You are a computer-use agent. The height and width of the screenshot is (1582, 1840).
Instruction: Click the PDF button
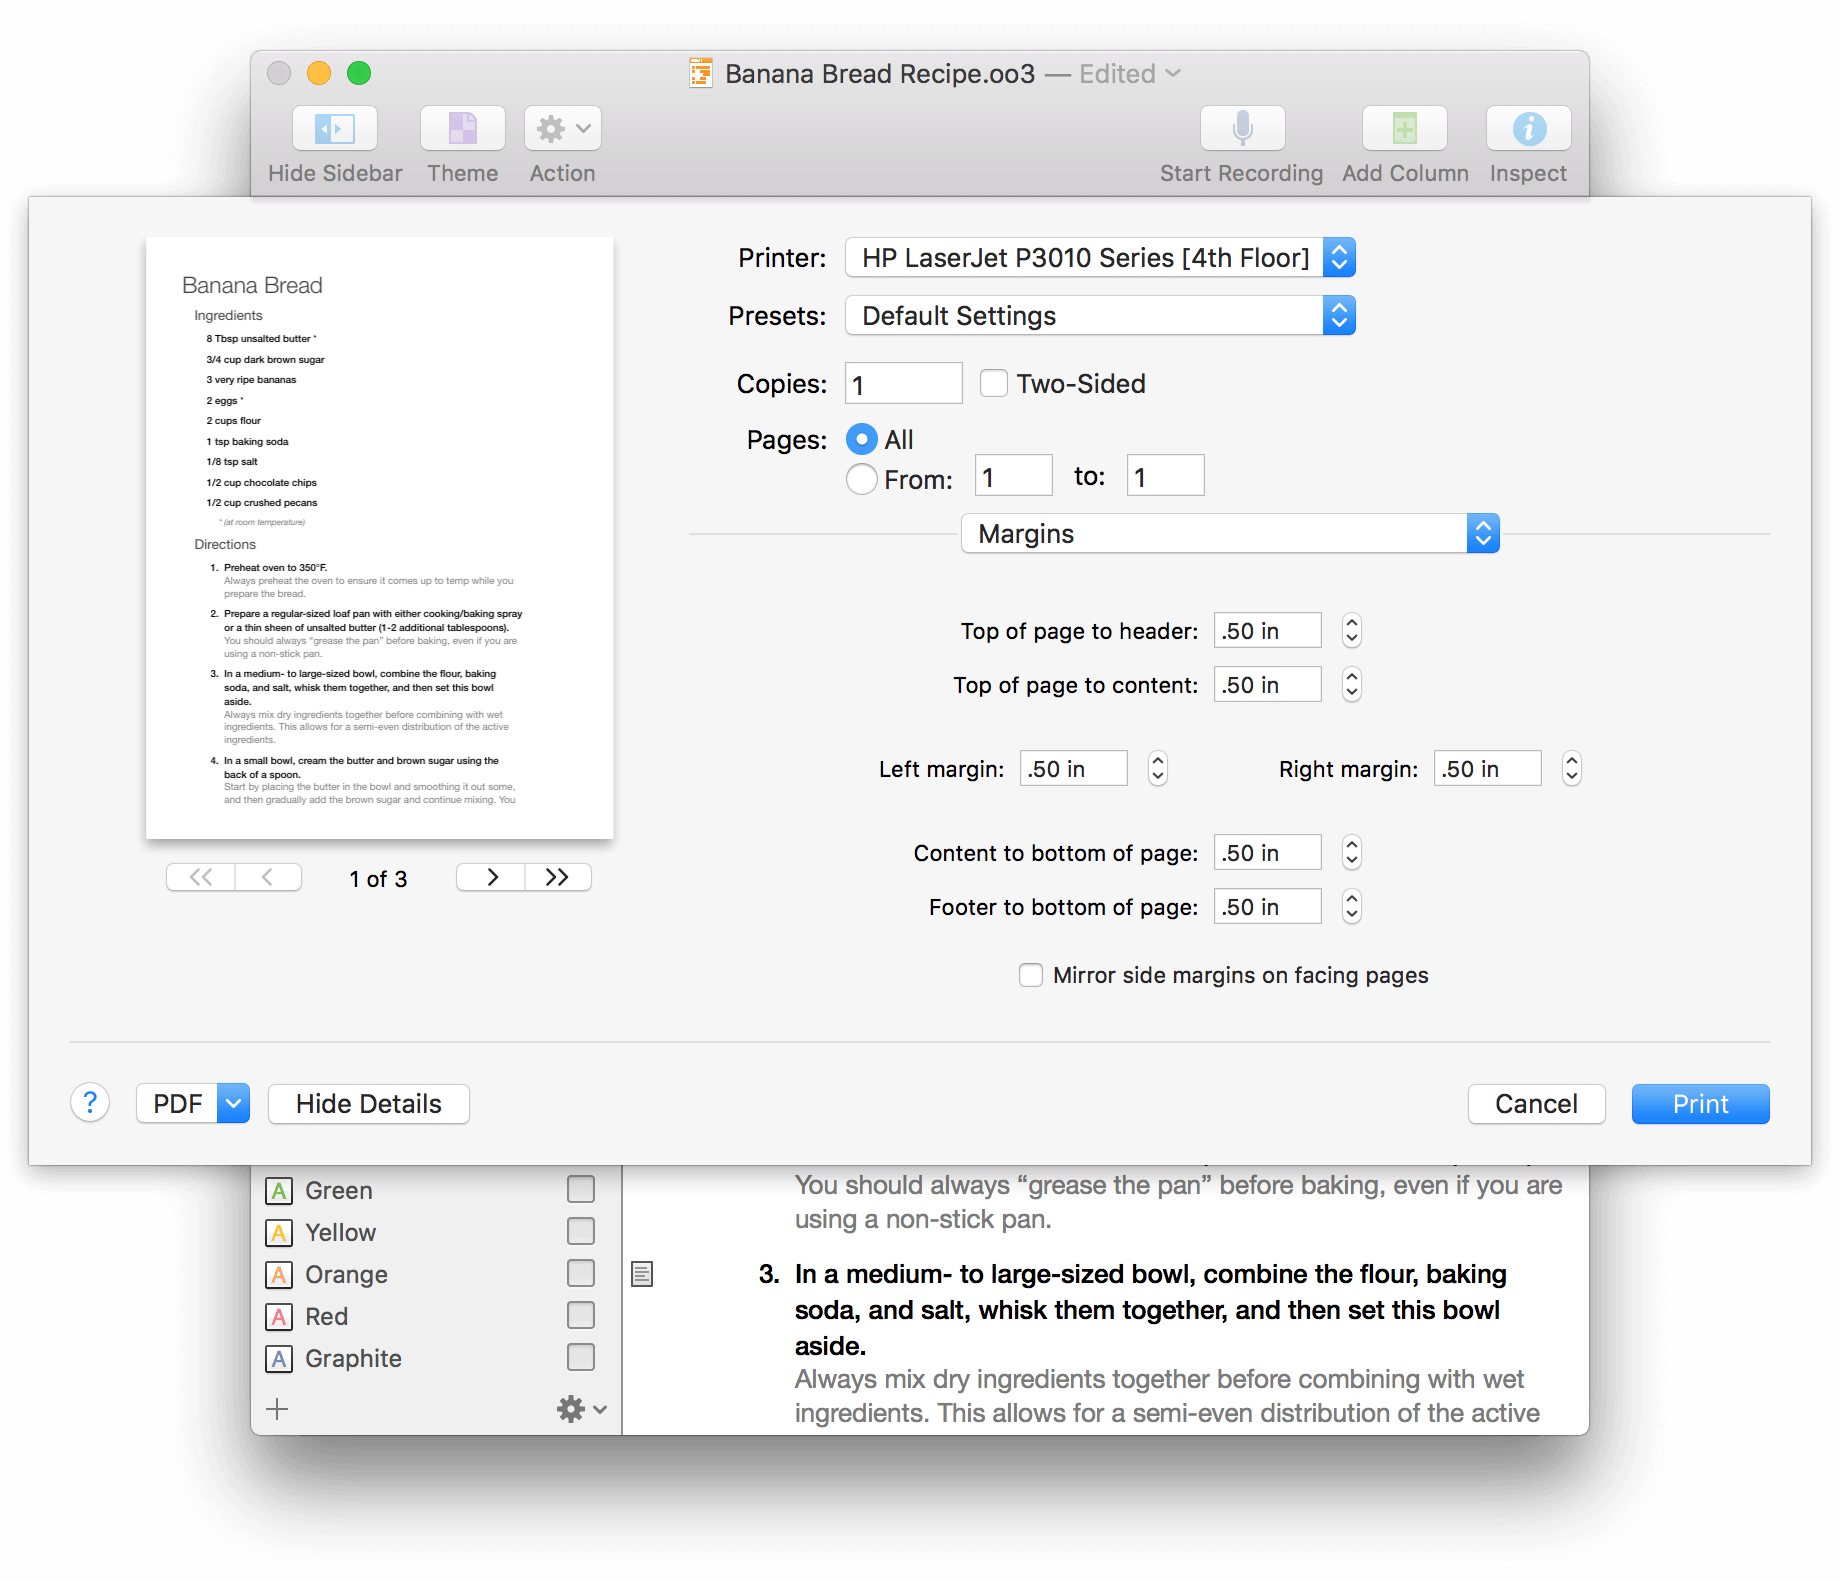178,1103
